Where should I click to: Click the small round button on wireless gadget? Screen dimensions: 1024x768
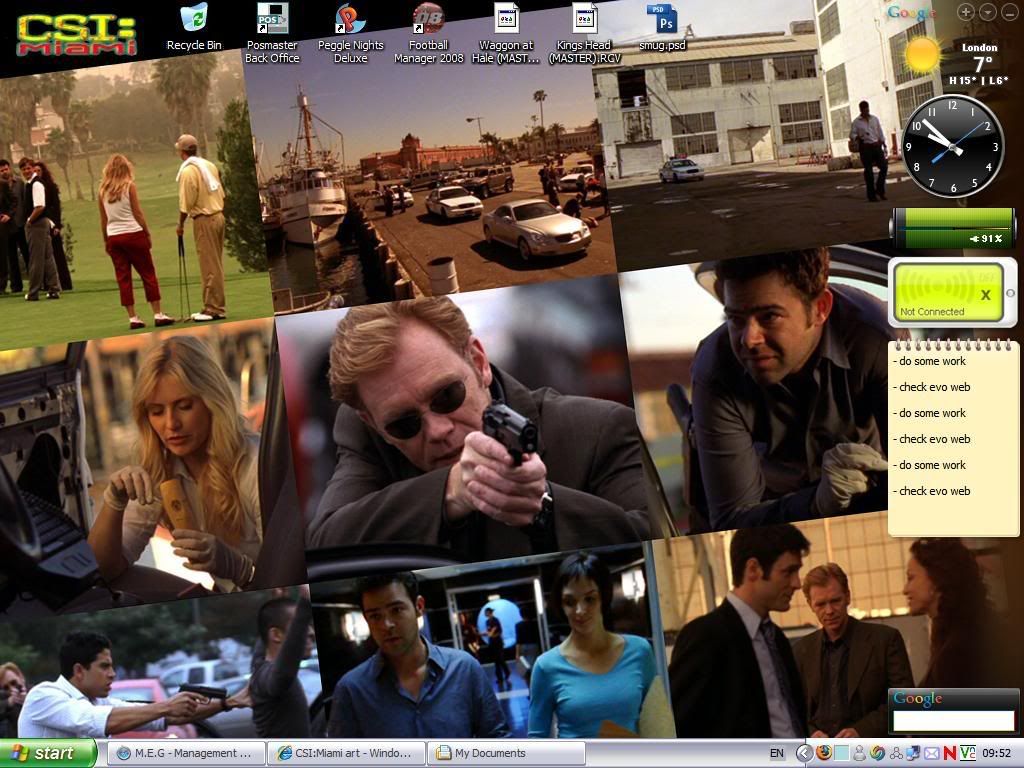click(x=1011, y=293)
